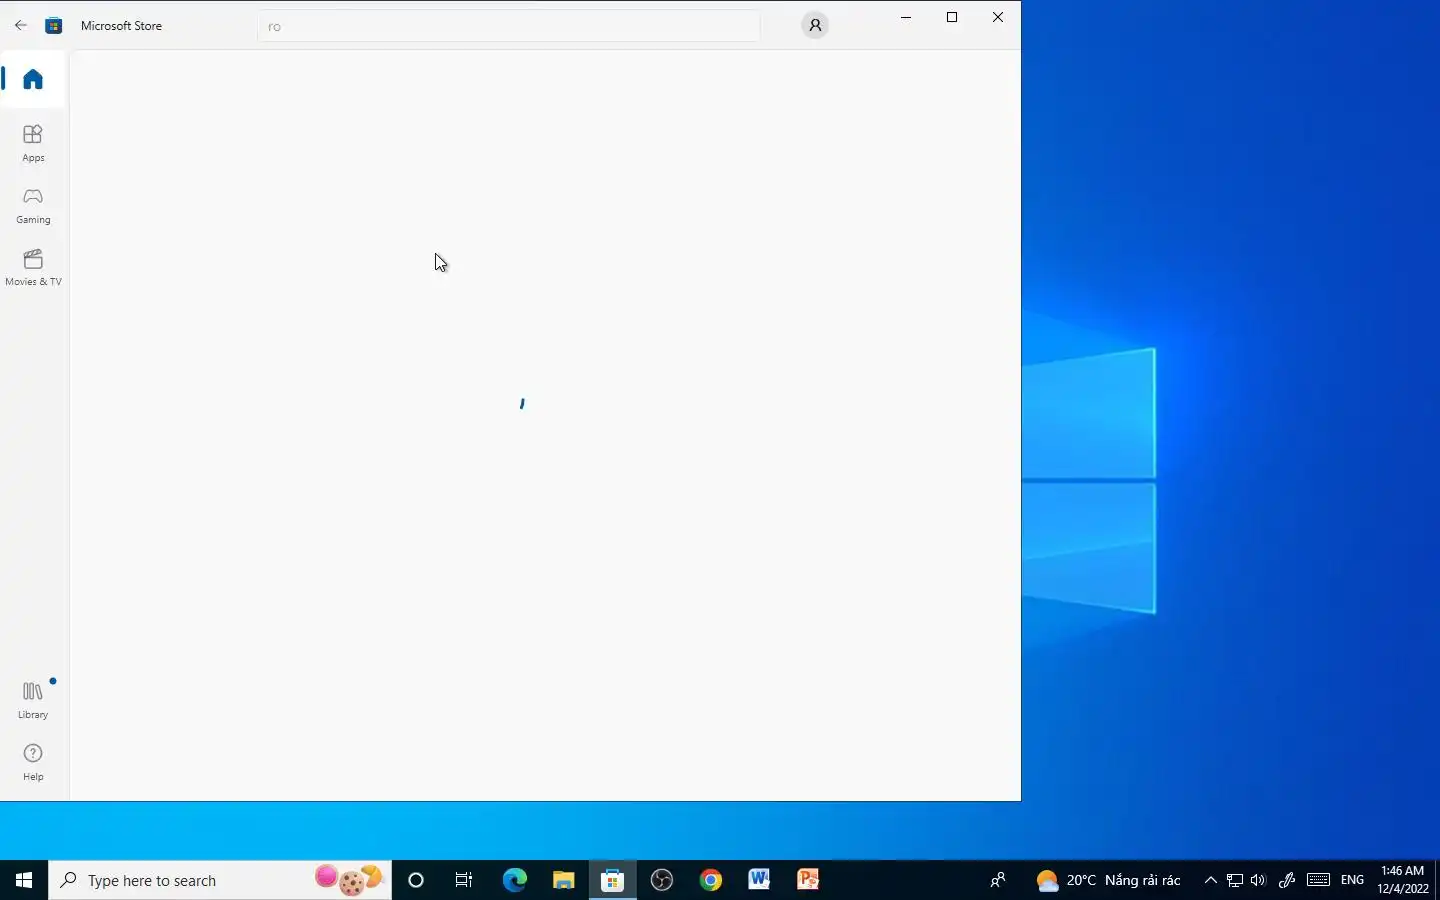The width and height of the screenshot is (1440, 900).
Task: Open the Windows Start menu
Action: (x=24, y=880)
